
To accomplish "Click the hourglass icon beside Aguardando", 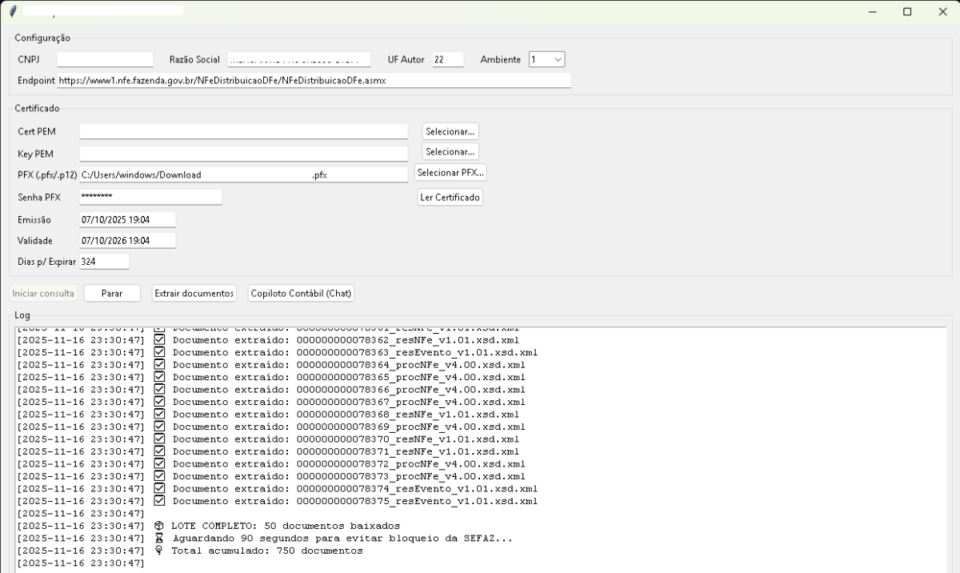I will [159, 538].
